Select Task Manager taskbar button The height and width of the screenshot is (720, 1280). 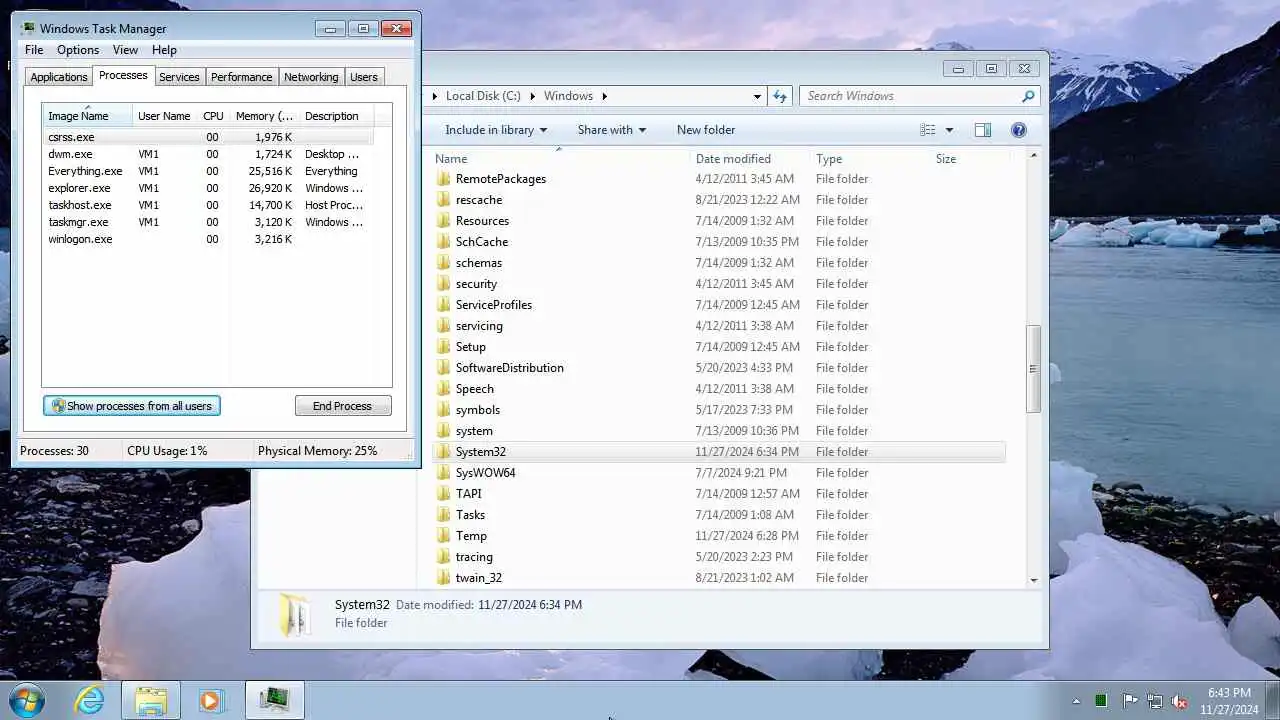274,700
